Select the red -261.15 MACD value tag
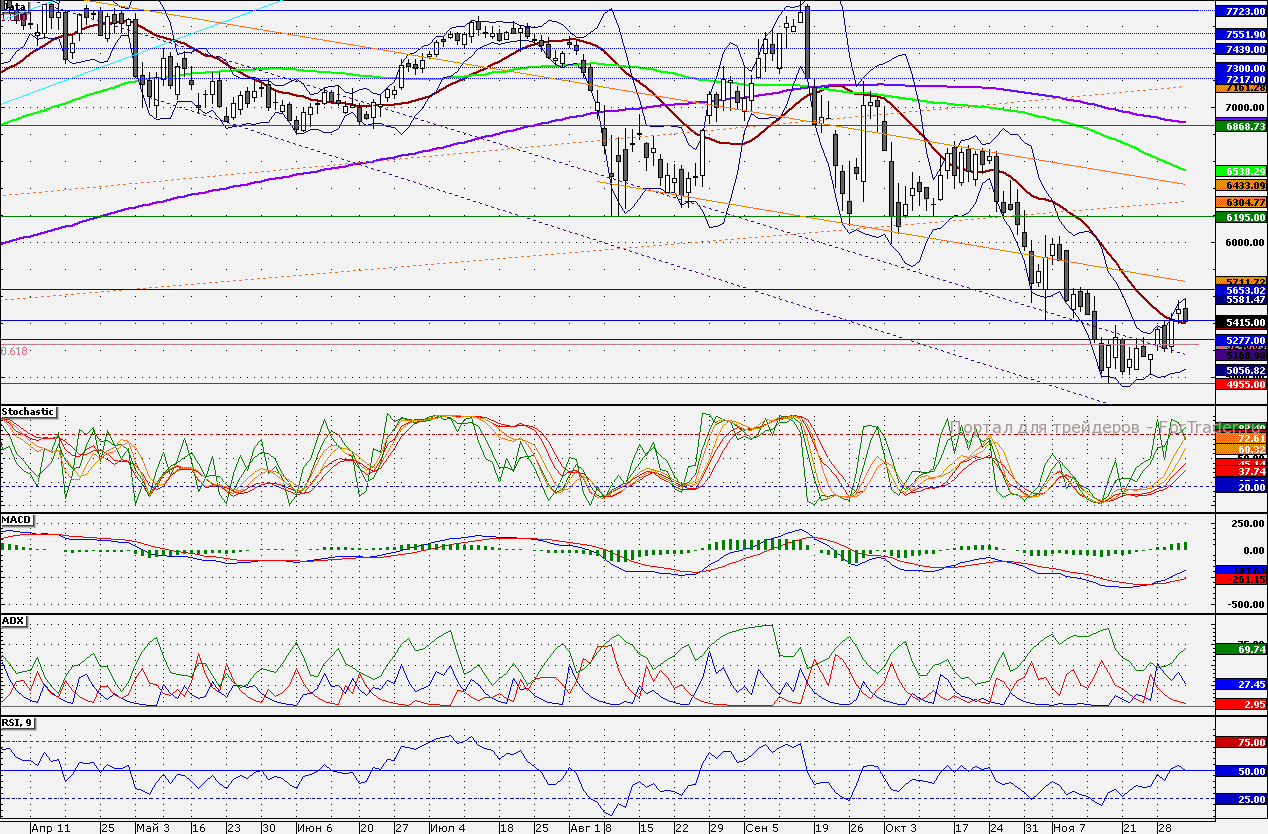The width and height of the screenshot is (1268, 834). pos(1239,580)
